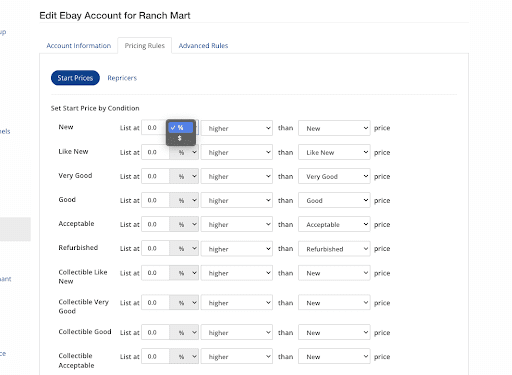
Task: Open the Refurbished price comparison dropdown
Action: (334, 249)
